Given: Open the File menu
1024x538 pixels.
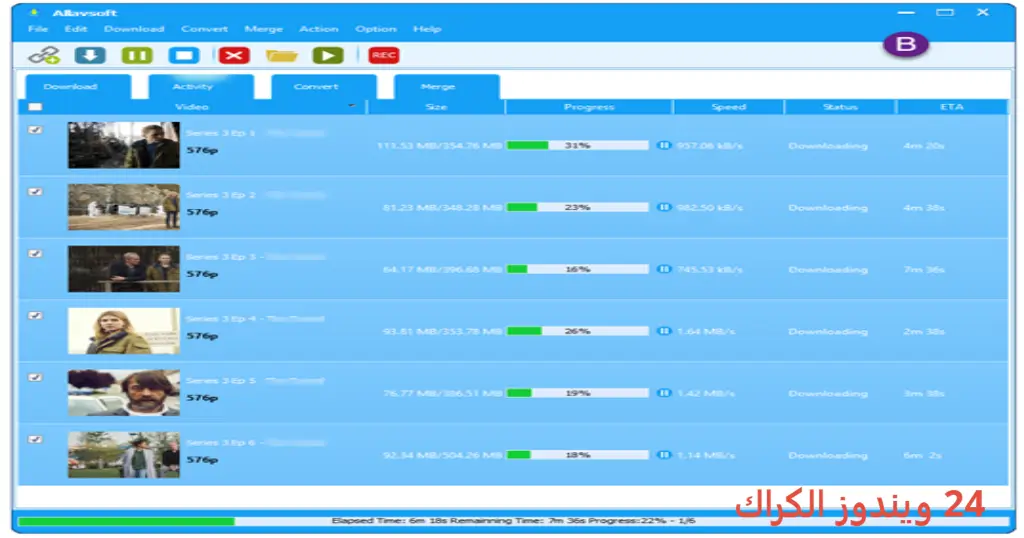Looking at the screenshot, I should pos(38,29).
